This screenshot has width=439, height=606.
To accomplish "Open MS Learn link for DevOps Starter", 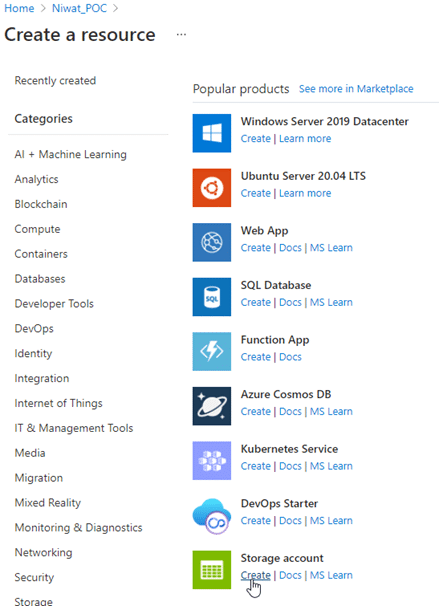I will pos(331,521).
